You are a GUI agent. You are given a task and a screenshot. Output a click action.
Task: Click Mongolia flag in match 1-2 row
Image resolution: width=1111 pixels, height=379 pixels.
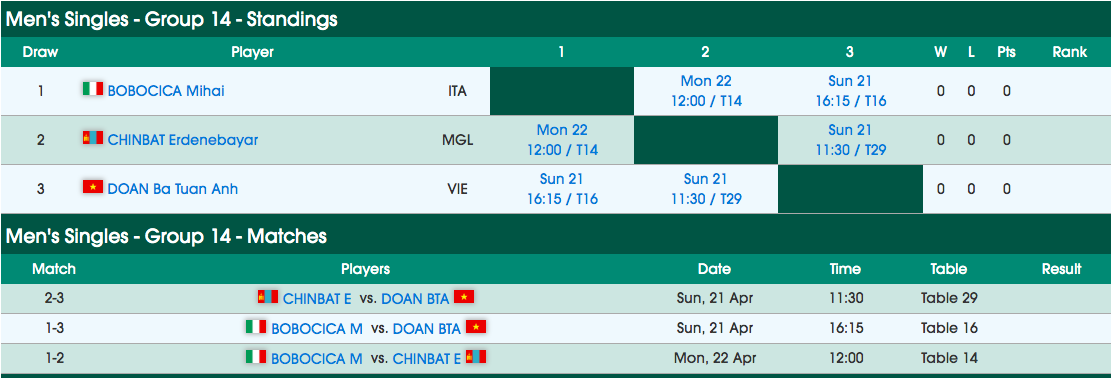tap(475, 357)
